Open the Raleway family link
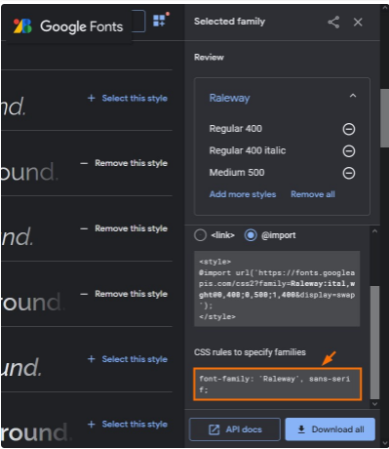 pos(229,98)
